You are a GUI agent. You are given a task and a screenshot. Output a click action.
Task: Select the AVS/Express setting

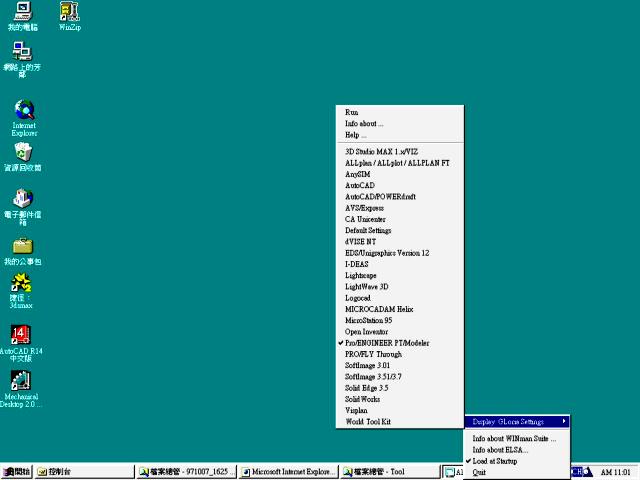coord(400,208)
